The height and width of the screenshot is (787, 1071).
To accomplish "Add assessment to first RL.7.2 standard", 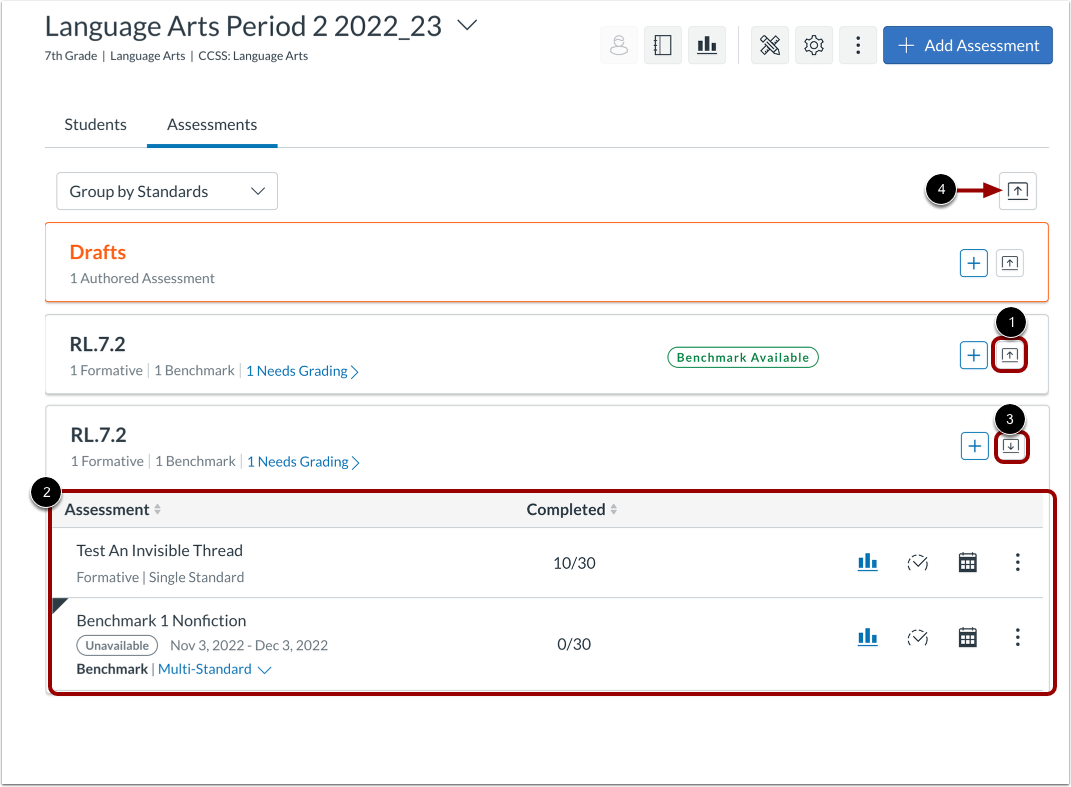I will [x=973, y=355].
